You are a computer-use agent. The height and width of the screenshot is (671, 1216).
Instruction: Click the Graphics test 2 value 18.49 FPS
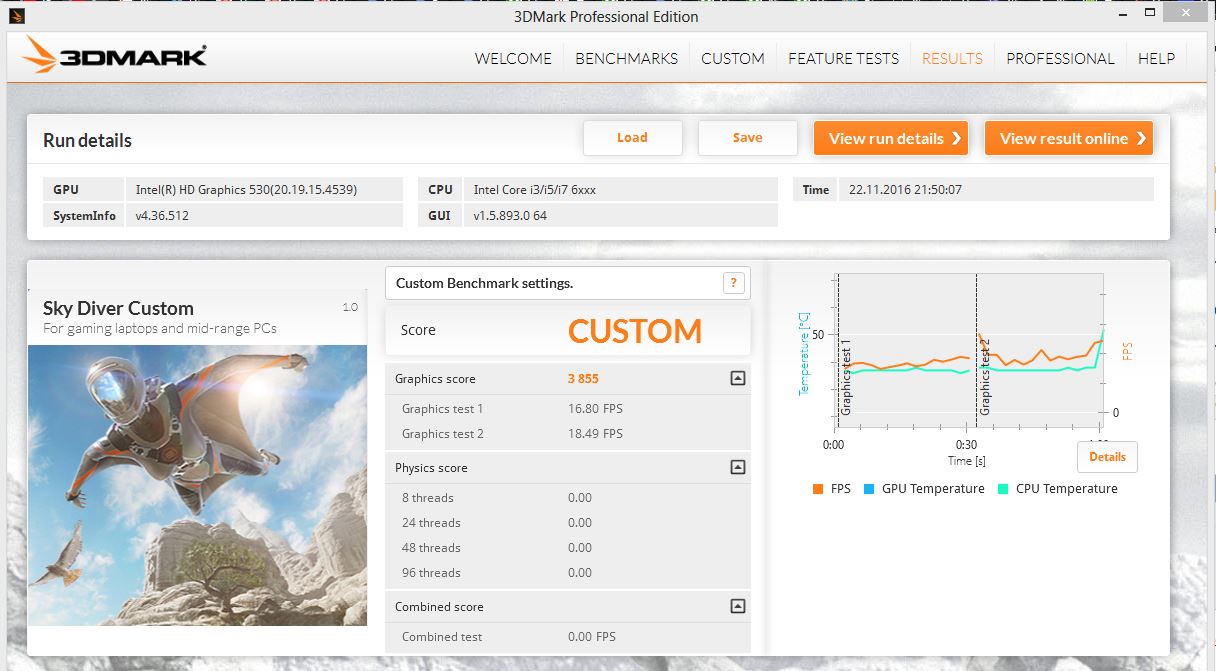[595, 433]
